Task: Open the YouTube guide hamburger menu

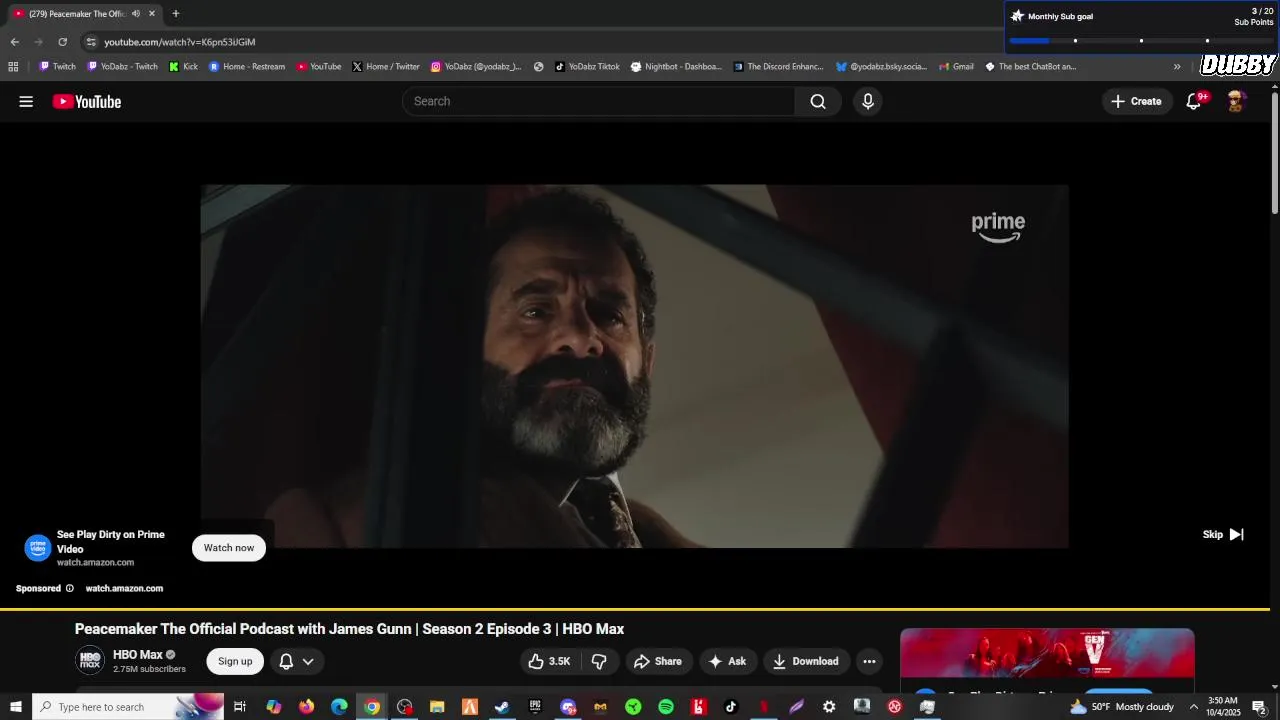Action: [26, 101]
